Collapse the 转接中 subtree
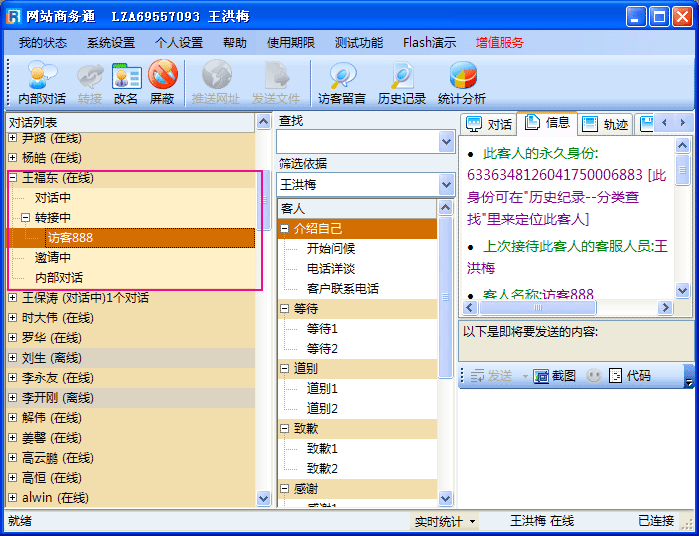The height and width of the screenshot is (536, 699). 26,218
